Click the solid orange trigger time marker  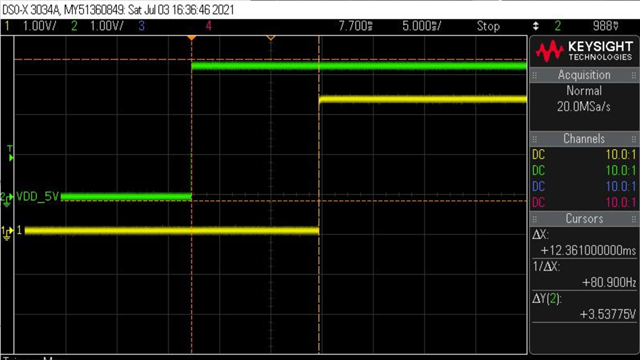(x=191, y=38)
